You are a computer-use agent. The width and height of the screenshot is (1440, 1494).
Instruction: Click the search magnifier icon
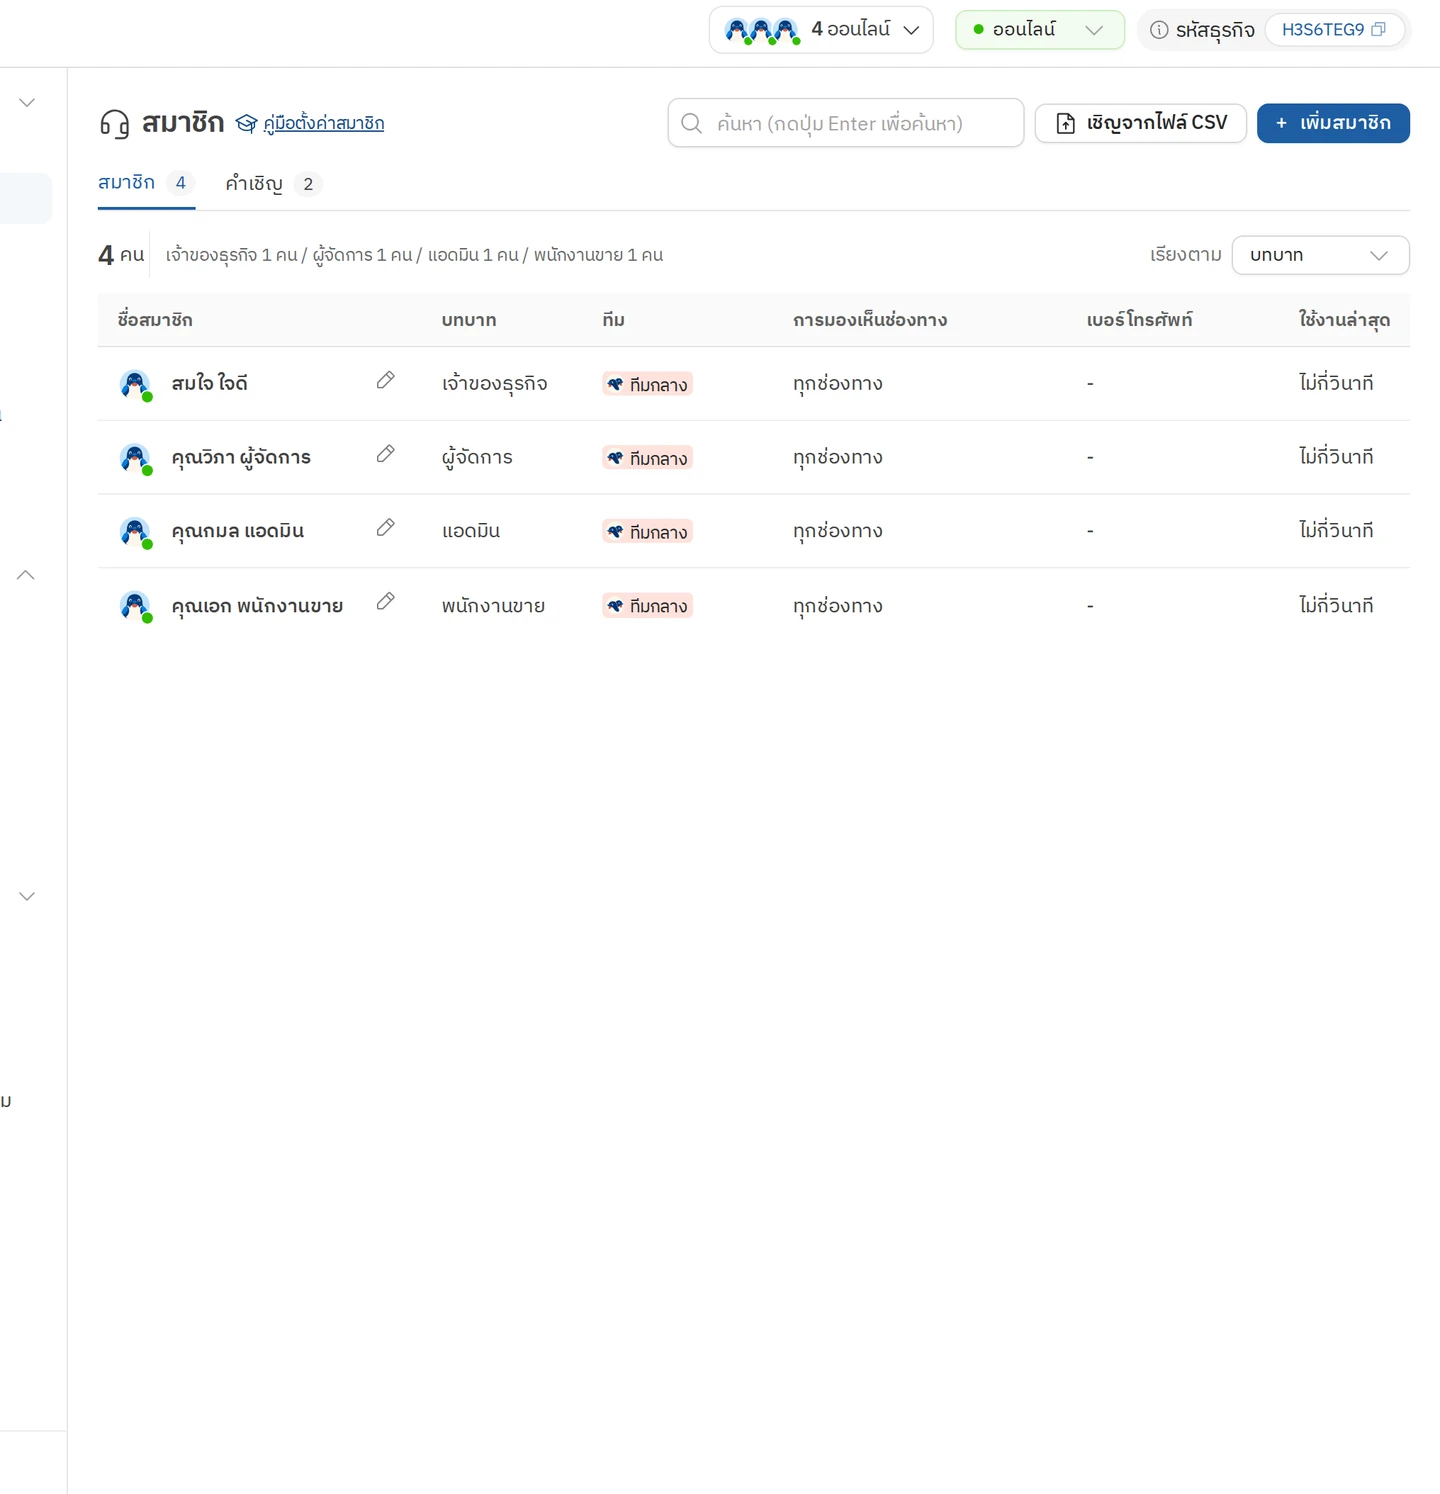click(x=691, y=123)
